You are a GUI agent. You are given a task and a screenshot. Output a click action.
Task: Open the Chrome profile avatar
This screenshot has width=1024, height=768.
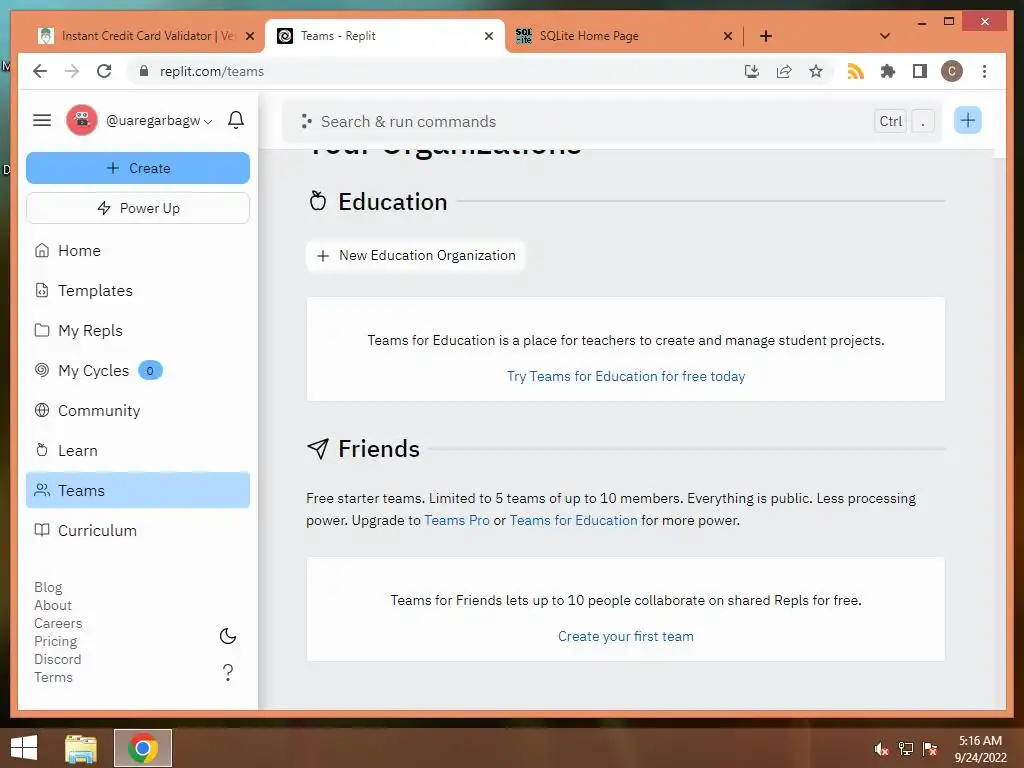coord(952,71)
